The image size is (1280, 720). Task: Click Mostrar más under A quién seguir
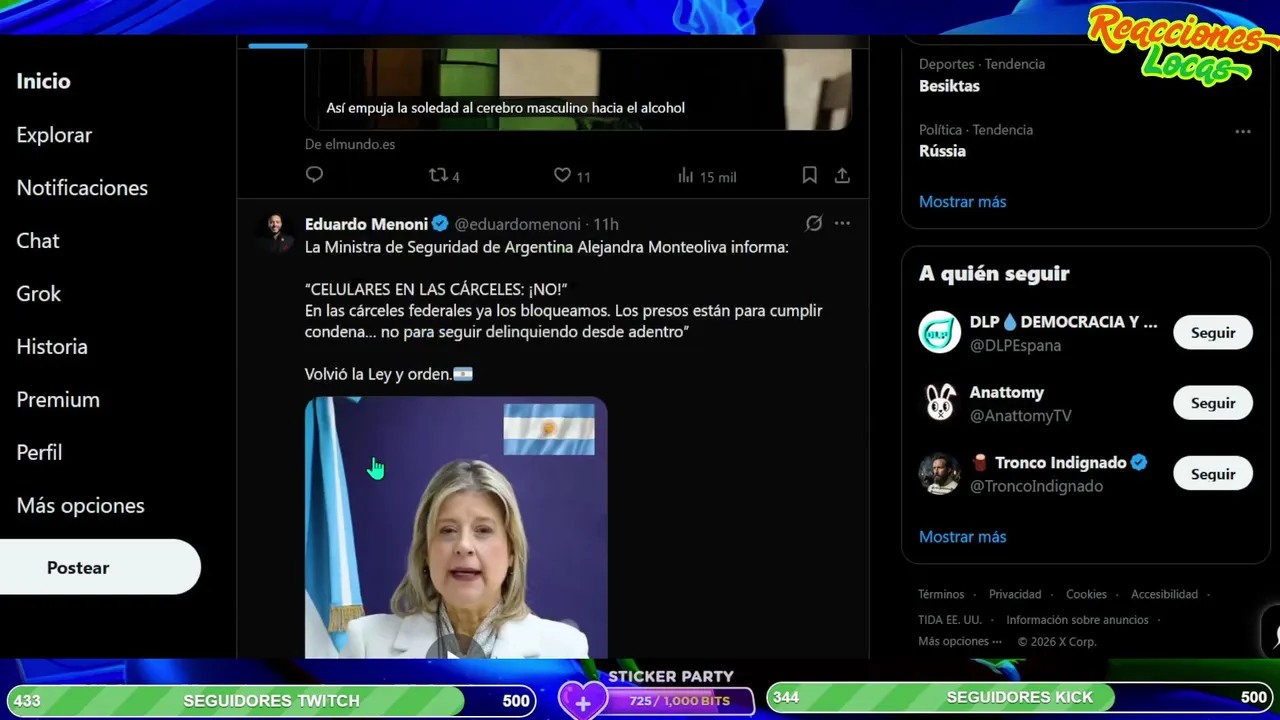[962, 537]
